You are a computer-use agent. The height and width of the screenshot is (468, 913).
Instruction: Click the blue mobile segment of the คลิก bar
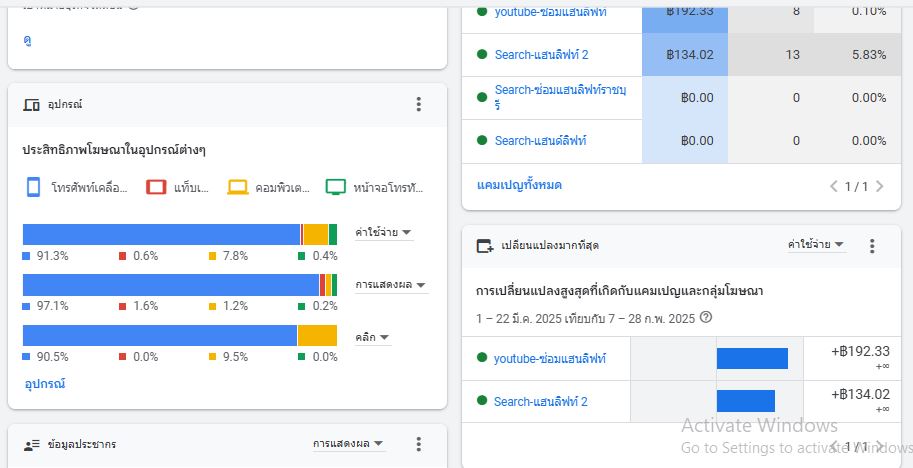[x=160, y=336]
